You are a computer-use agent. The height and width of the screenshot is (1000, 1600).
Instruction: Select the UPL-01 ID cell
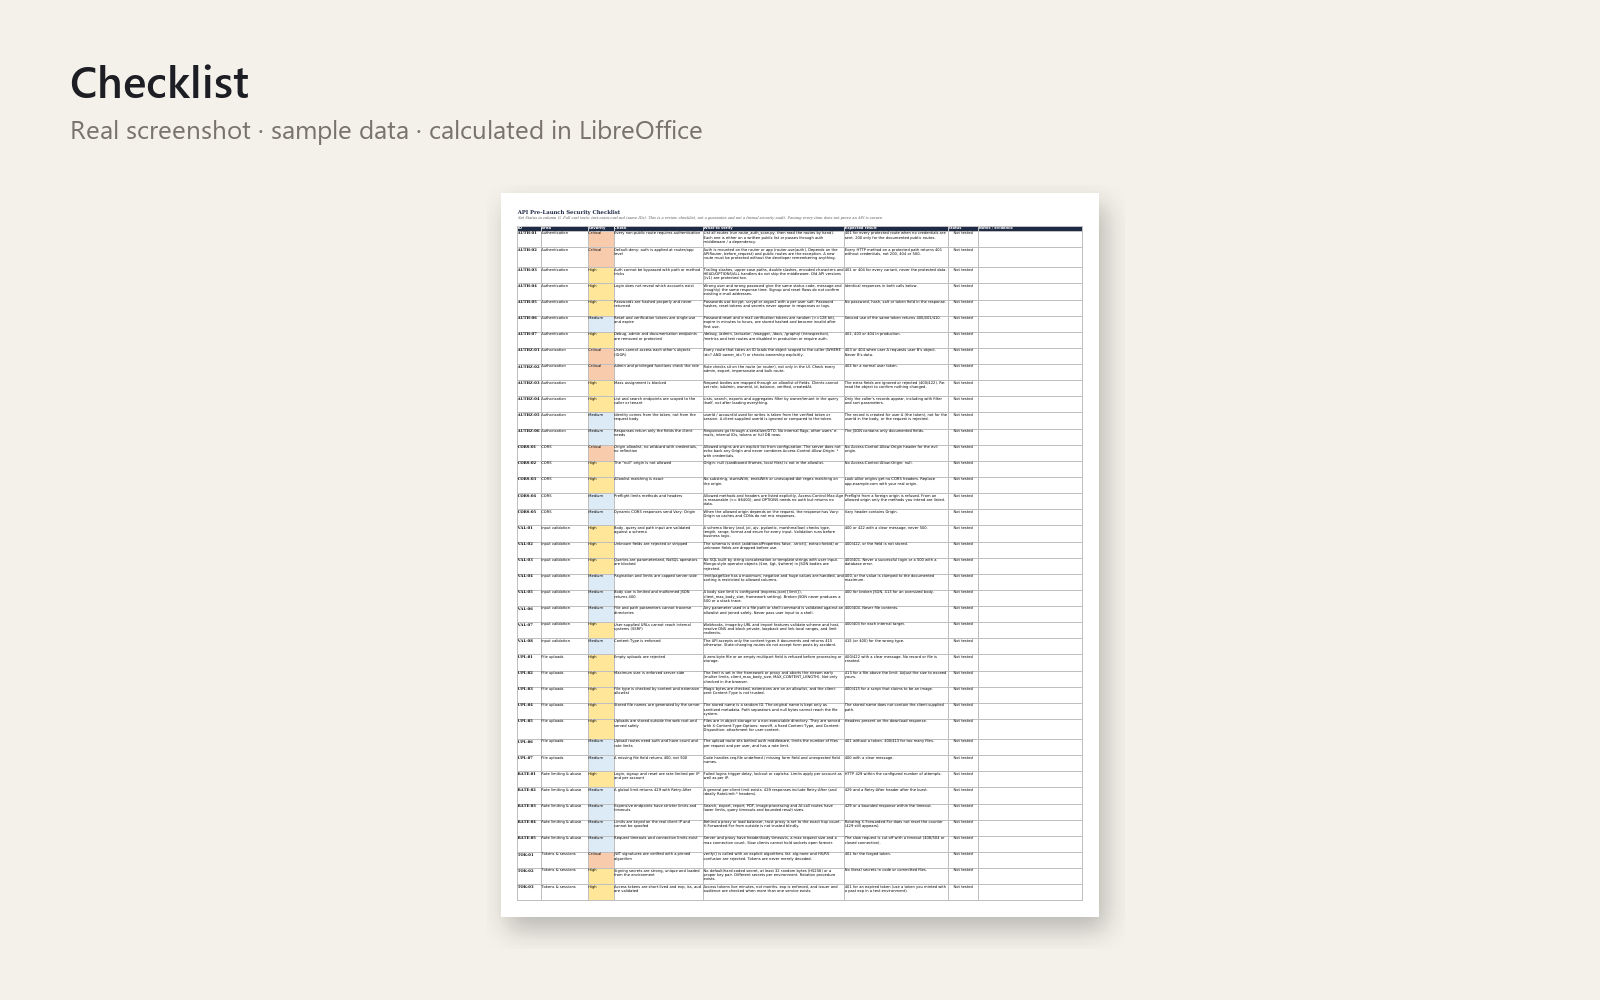[529, 662]
